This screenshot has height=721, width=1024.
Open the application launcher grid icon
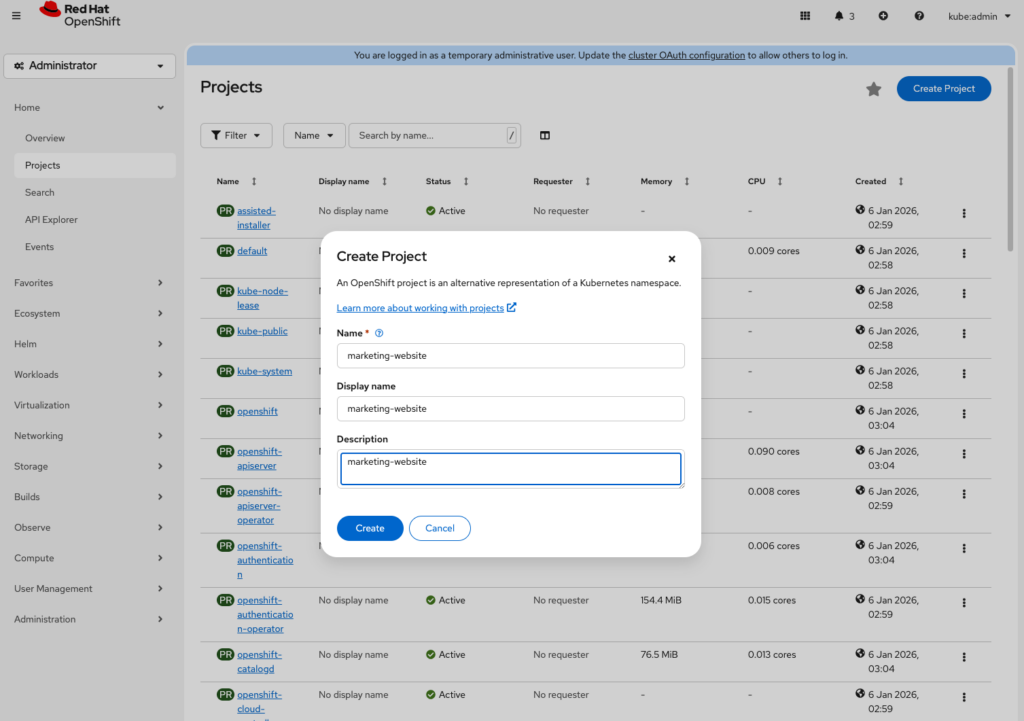pyautogui.click(x=806, y=16)
